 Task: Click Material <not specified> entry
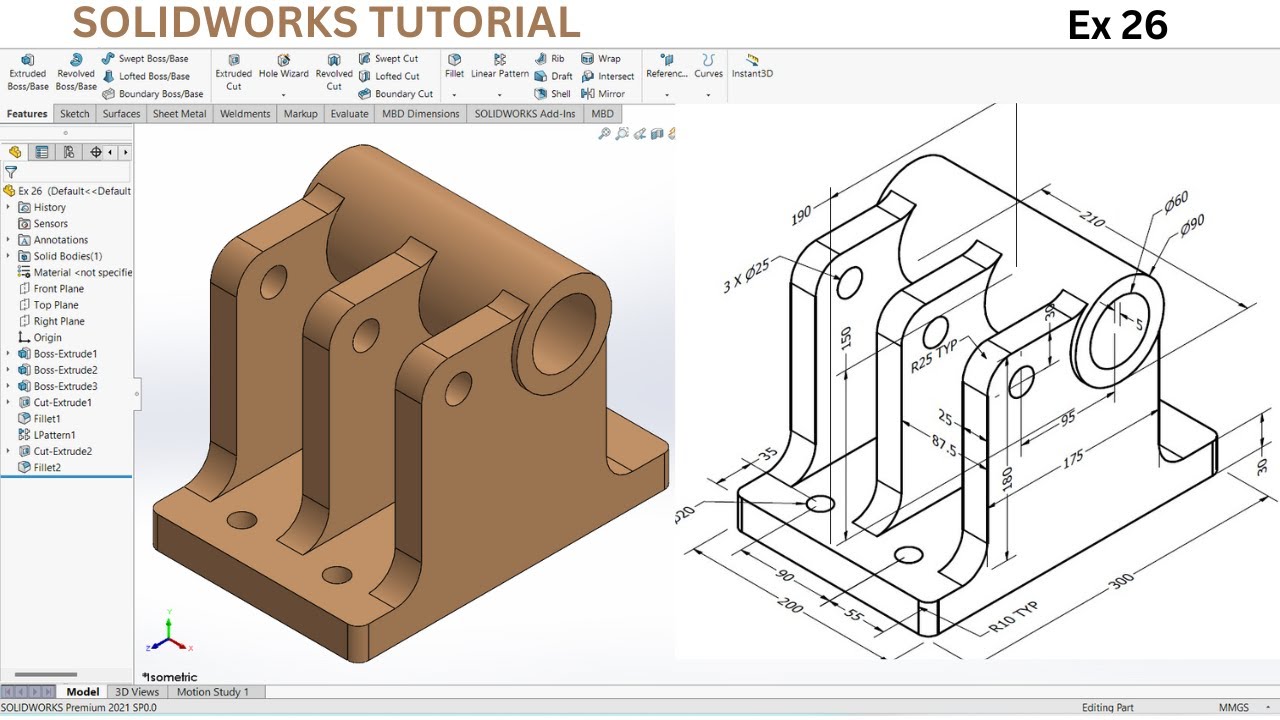tap(75, 272)
